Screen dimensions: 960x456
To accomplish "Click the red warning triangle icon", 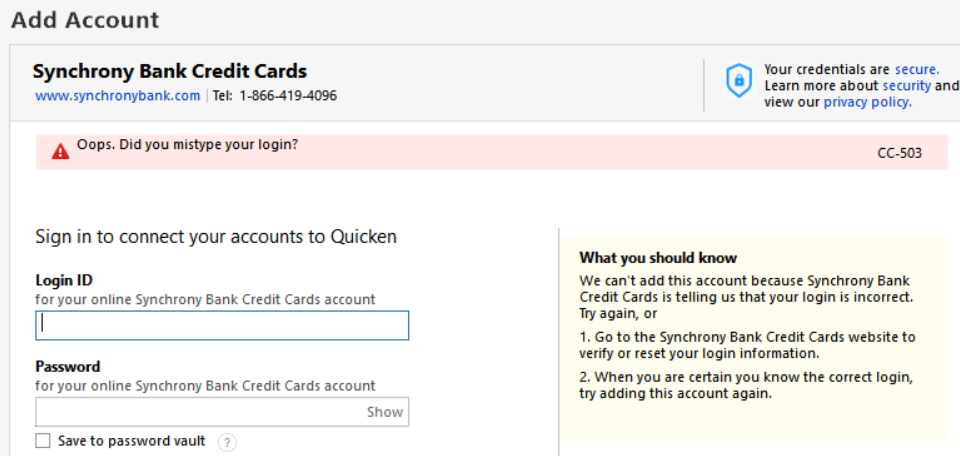I will tap(60, 152).
